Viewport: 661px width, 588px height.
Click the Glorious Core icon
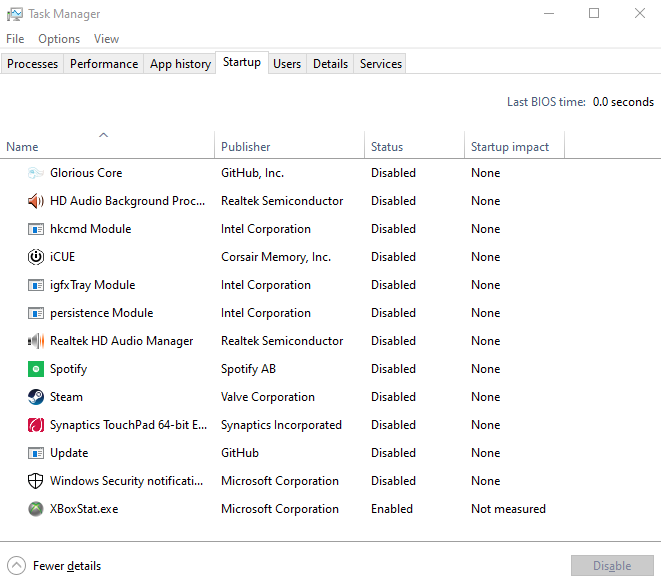coord(36,173)
